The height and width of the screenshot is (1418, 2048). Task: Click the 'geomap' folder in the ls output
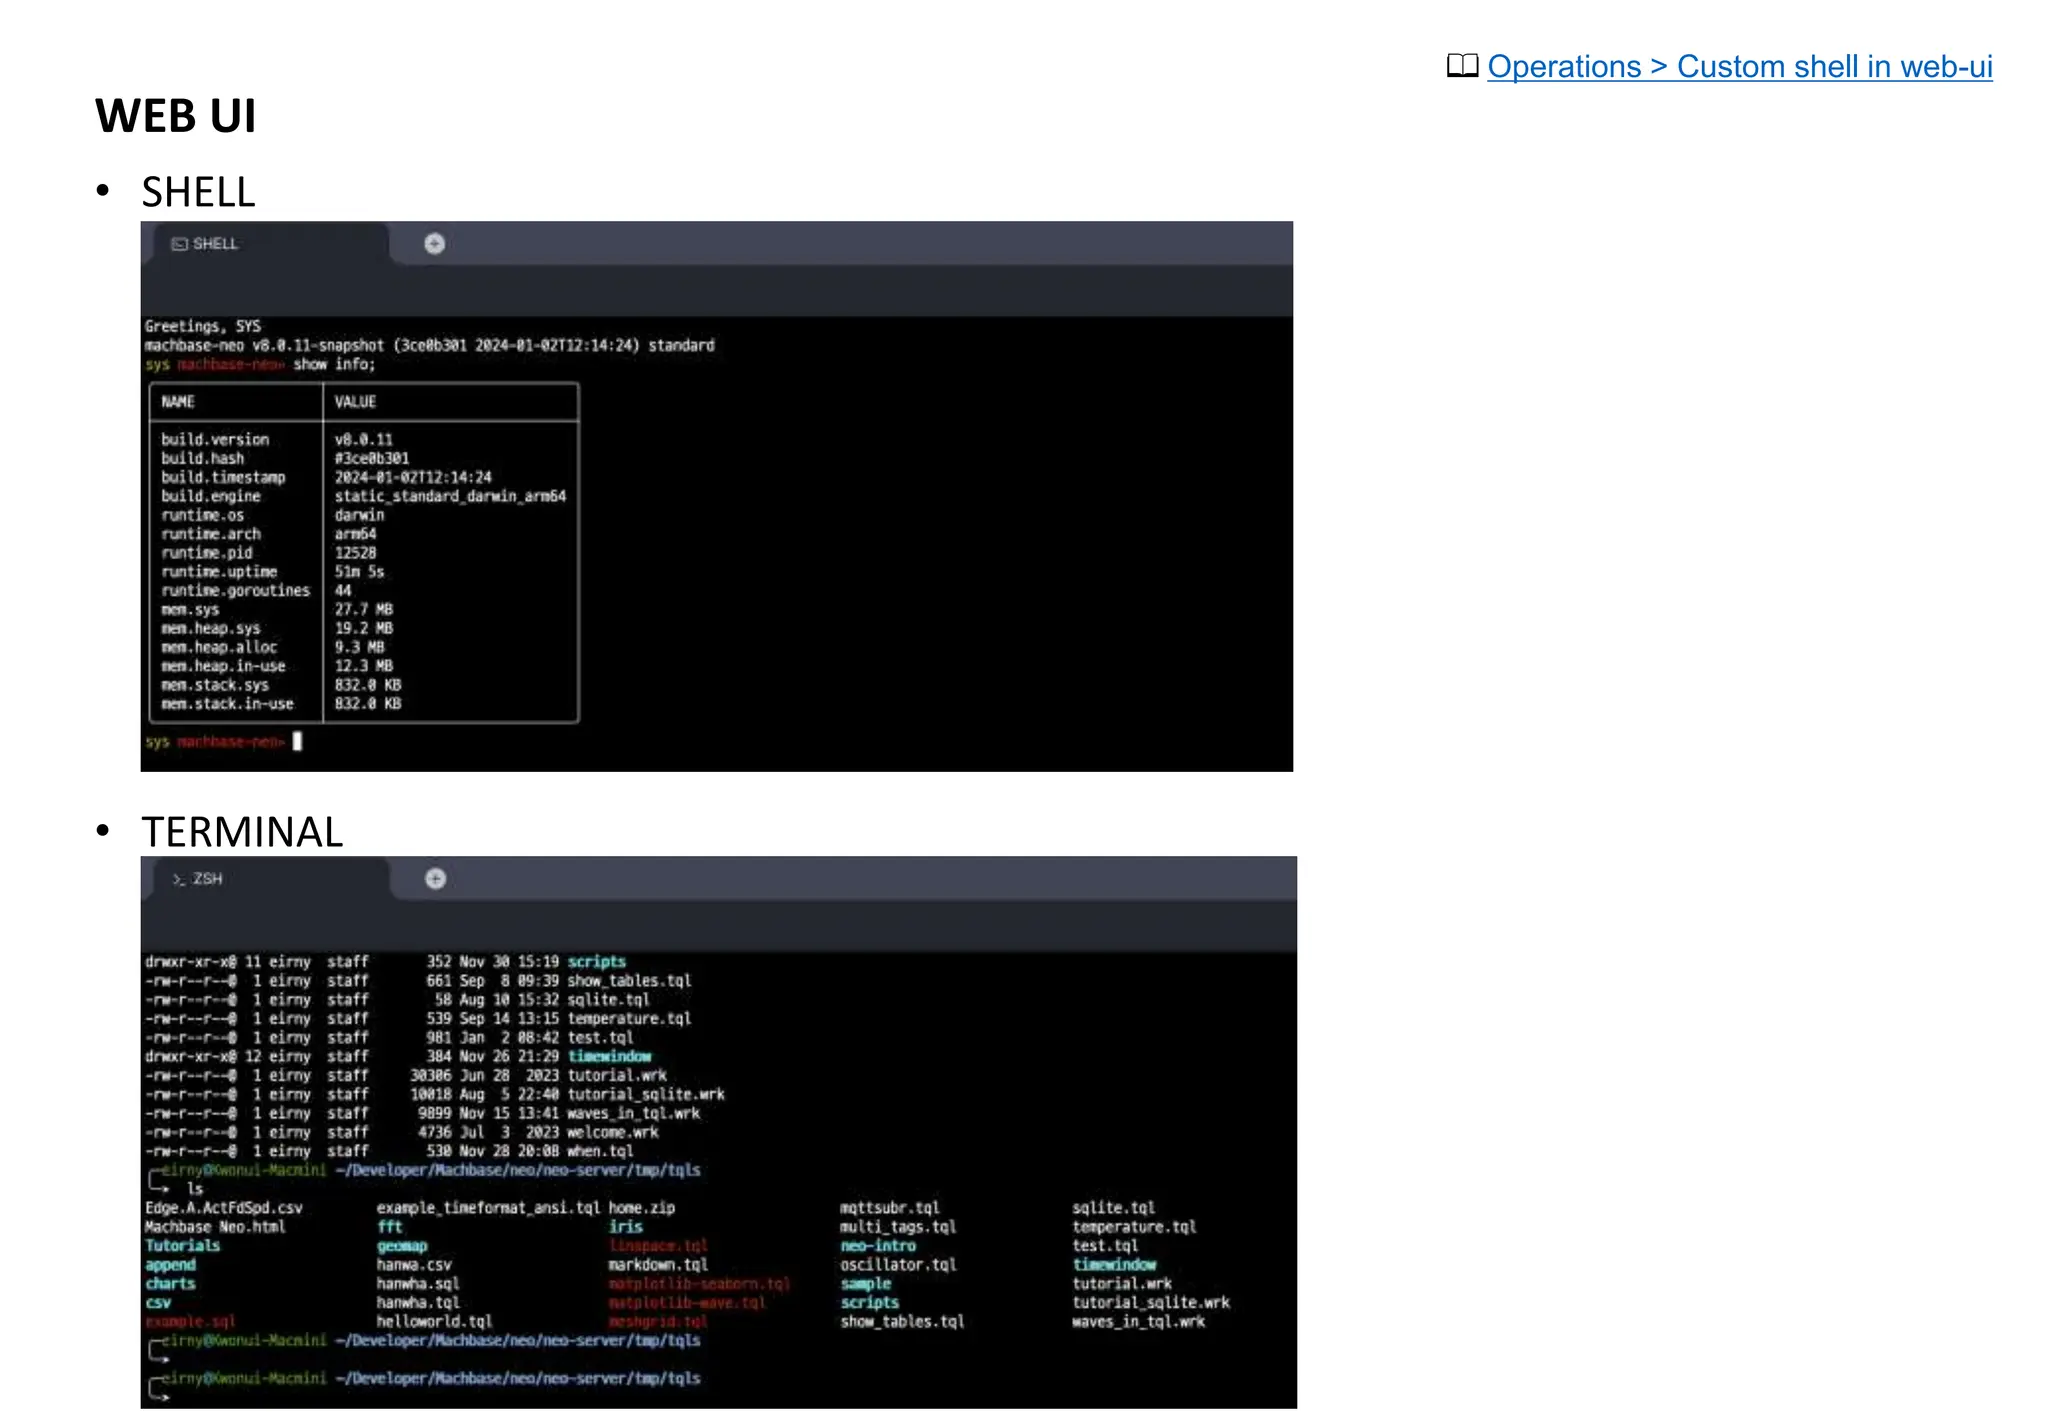click(x=402, y=1245)
